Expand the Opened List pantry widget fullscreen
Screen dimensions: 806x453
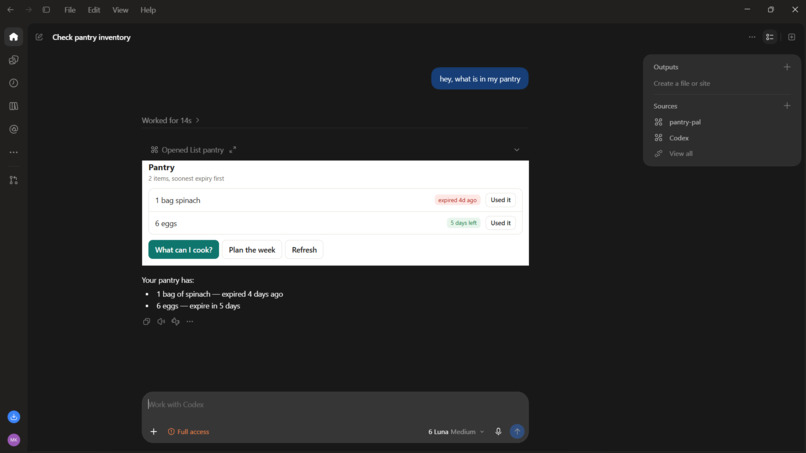tap(232, 150)
